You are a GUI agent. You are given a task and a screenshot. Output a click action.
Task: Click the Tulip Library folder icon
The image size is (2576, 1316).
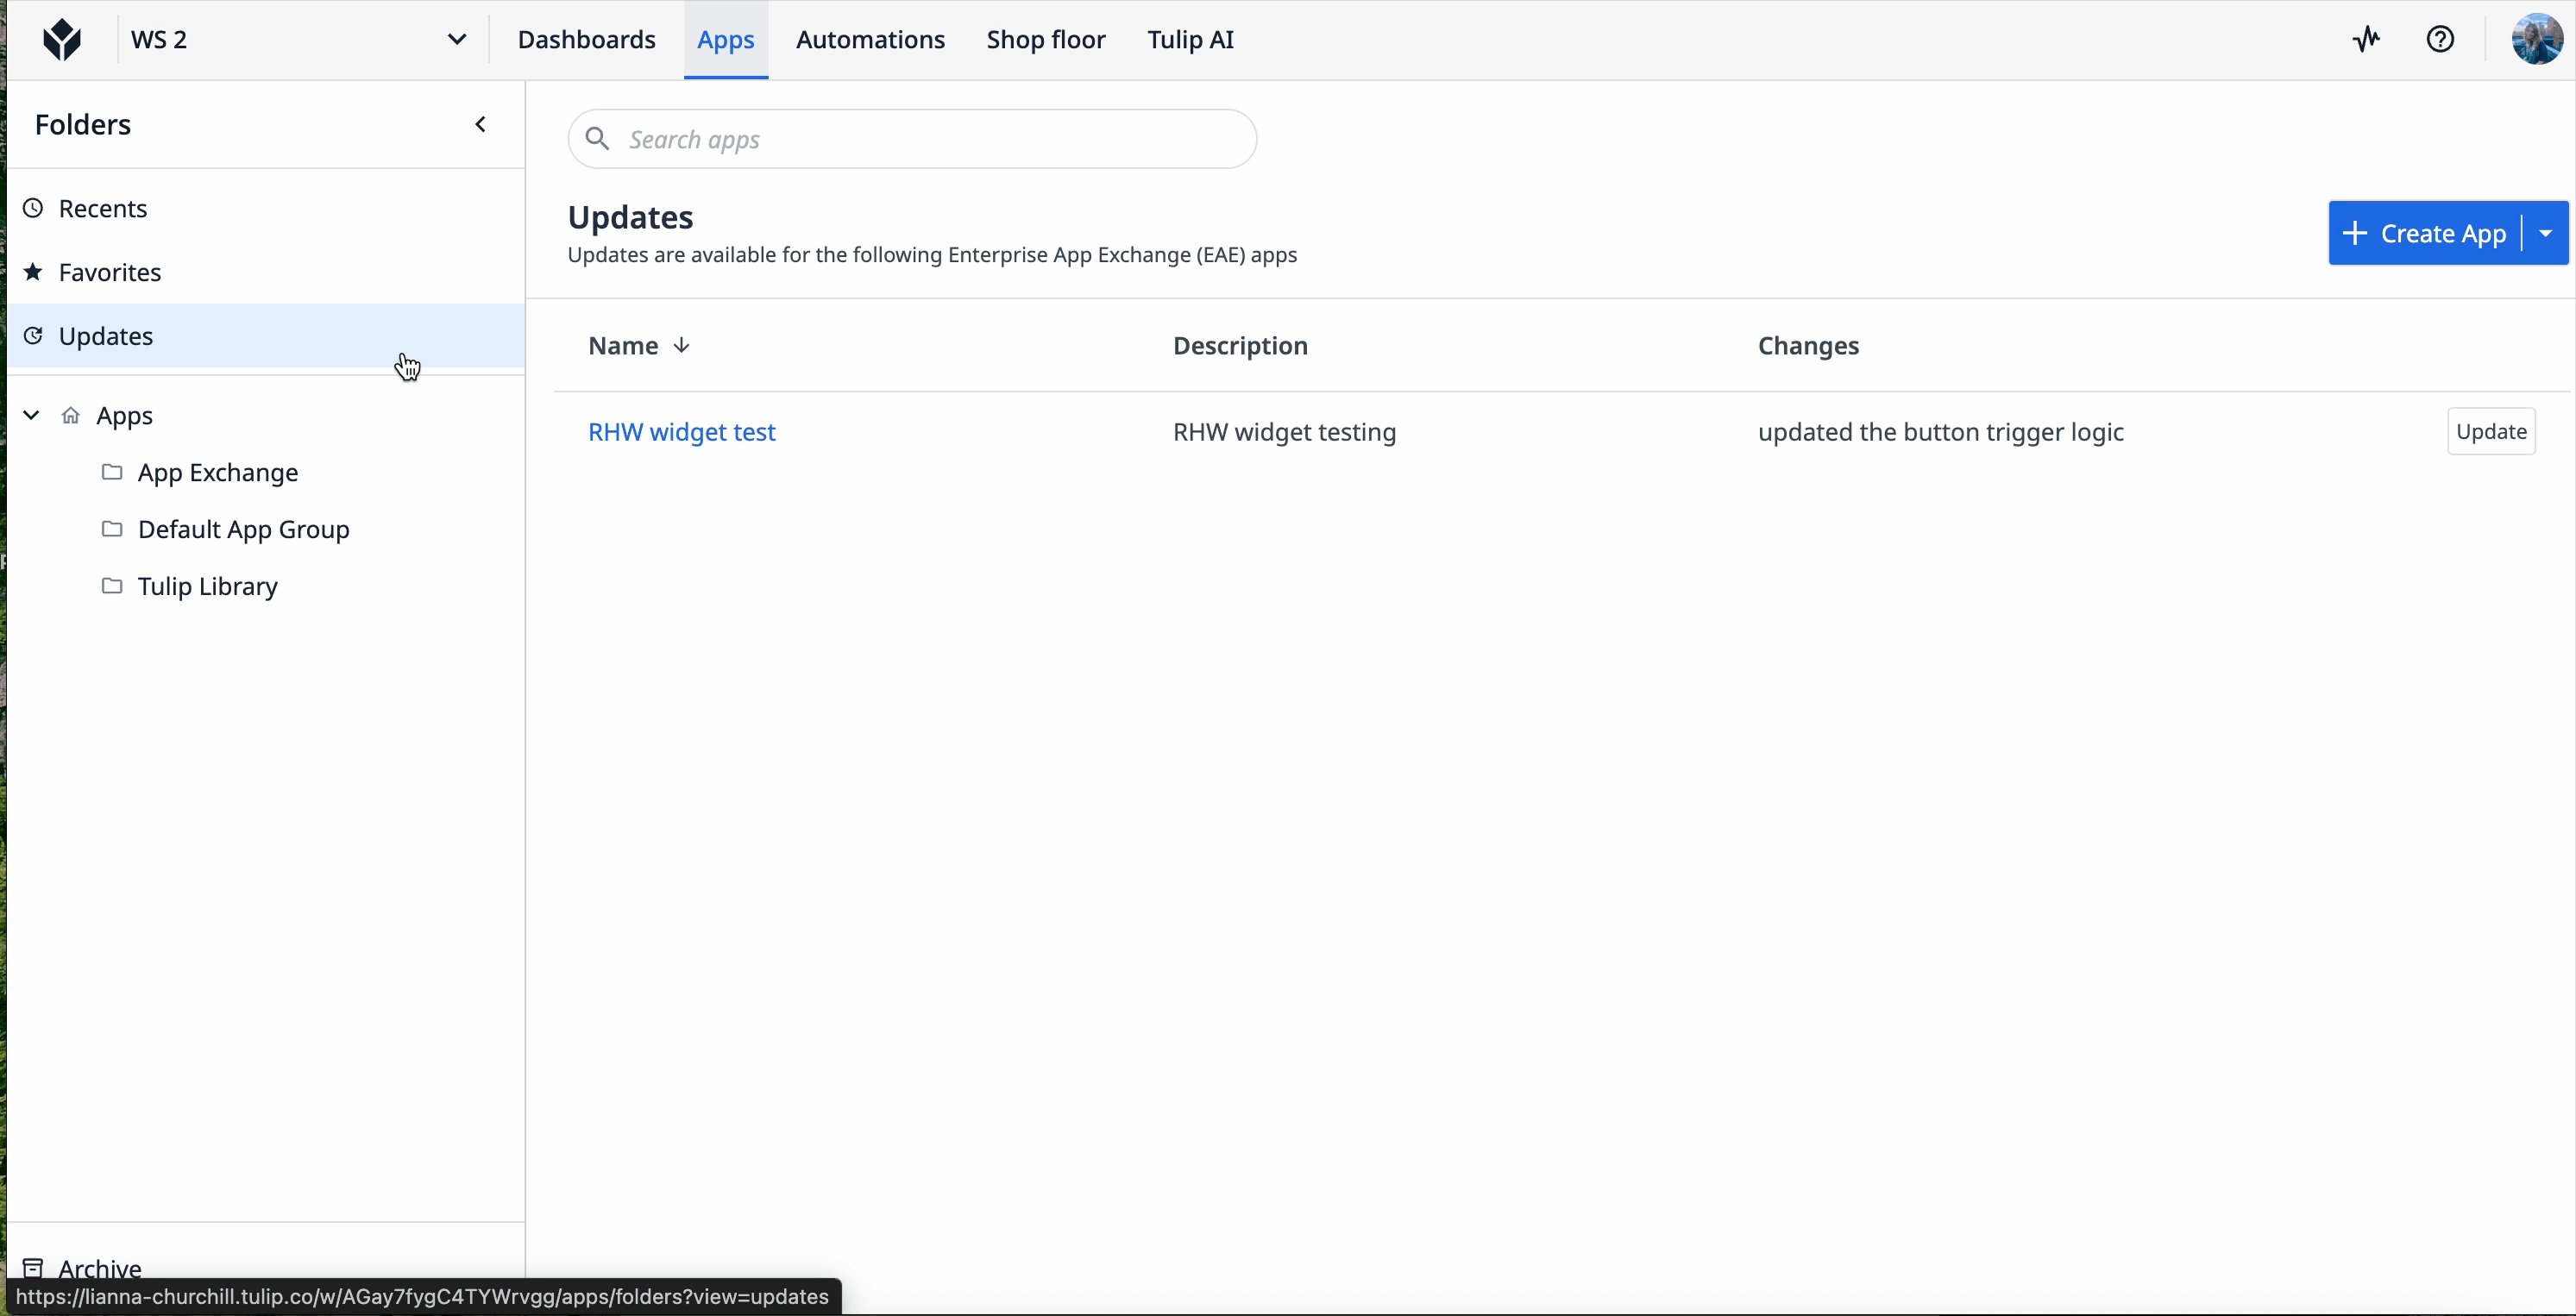(x=112, y=586)
